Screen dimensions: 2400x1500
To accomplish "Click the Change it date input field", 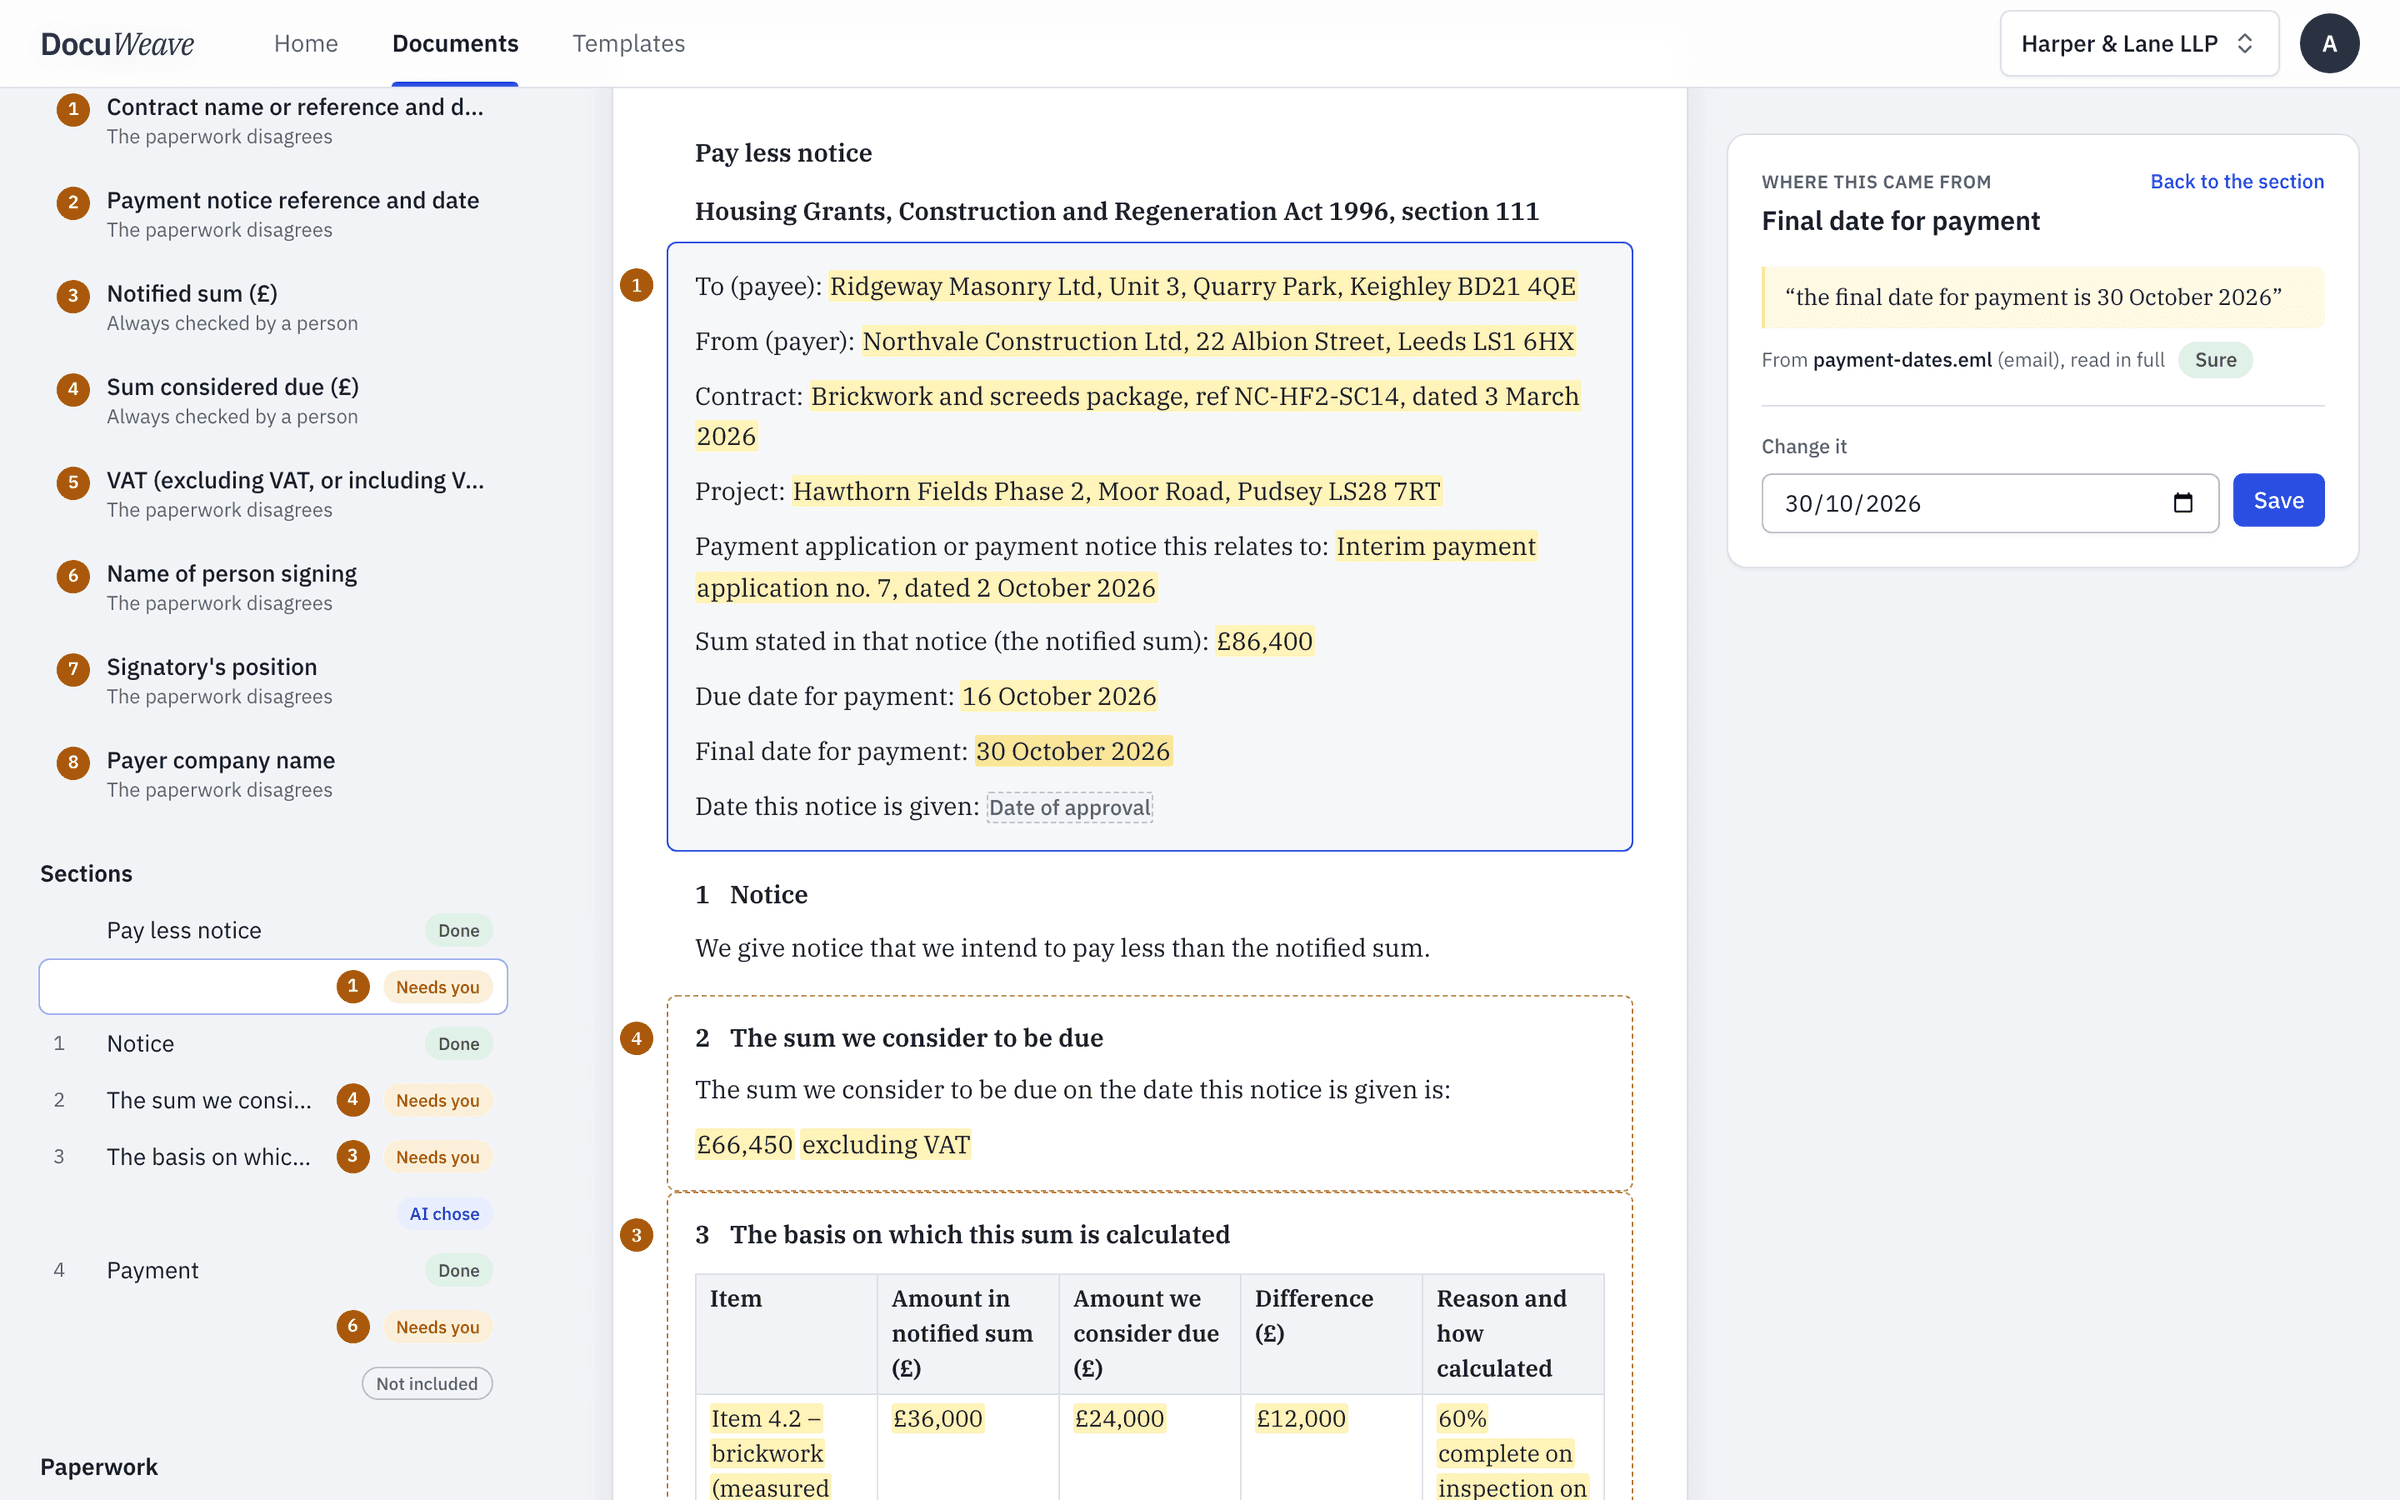I will tap(1989, 503).
